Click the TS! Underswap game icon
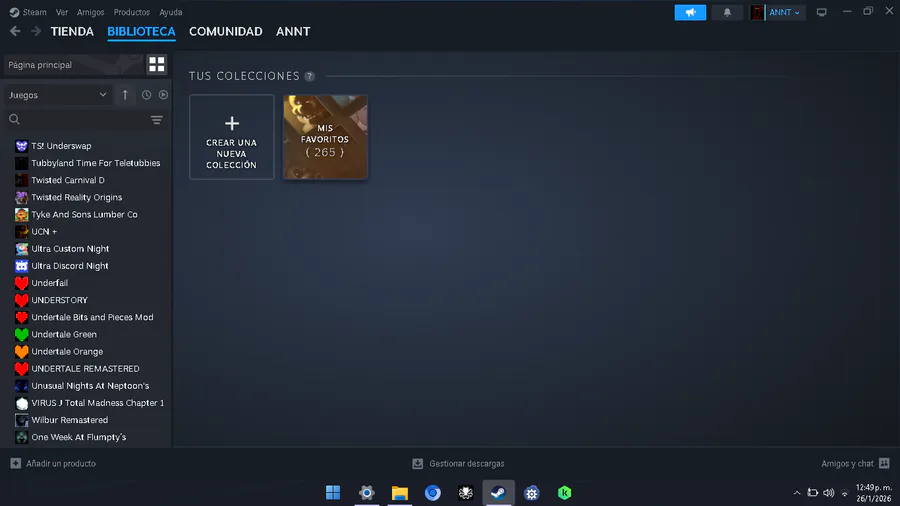 [21, 146]
